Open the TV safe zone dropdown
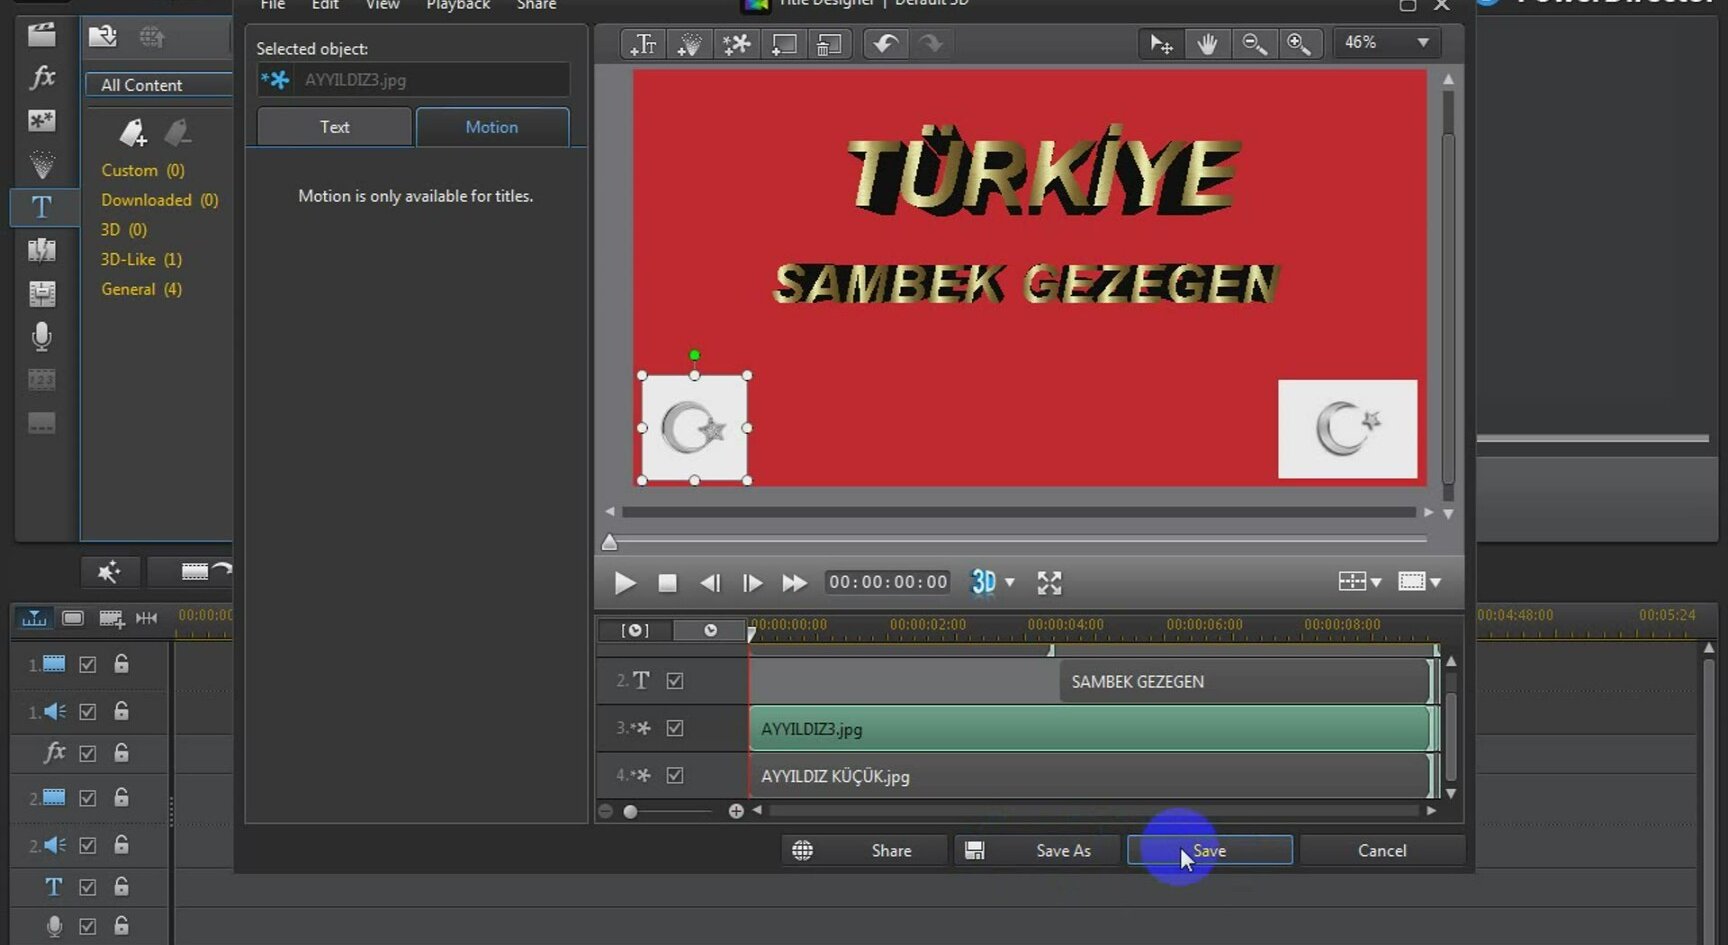 [x=1419, y=582]
